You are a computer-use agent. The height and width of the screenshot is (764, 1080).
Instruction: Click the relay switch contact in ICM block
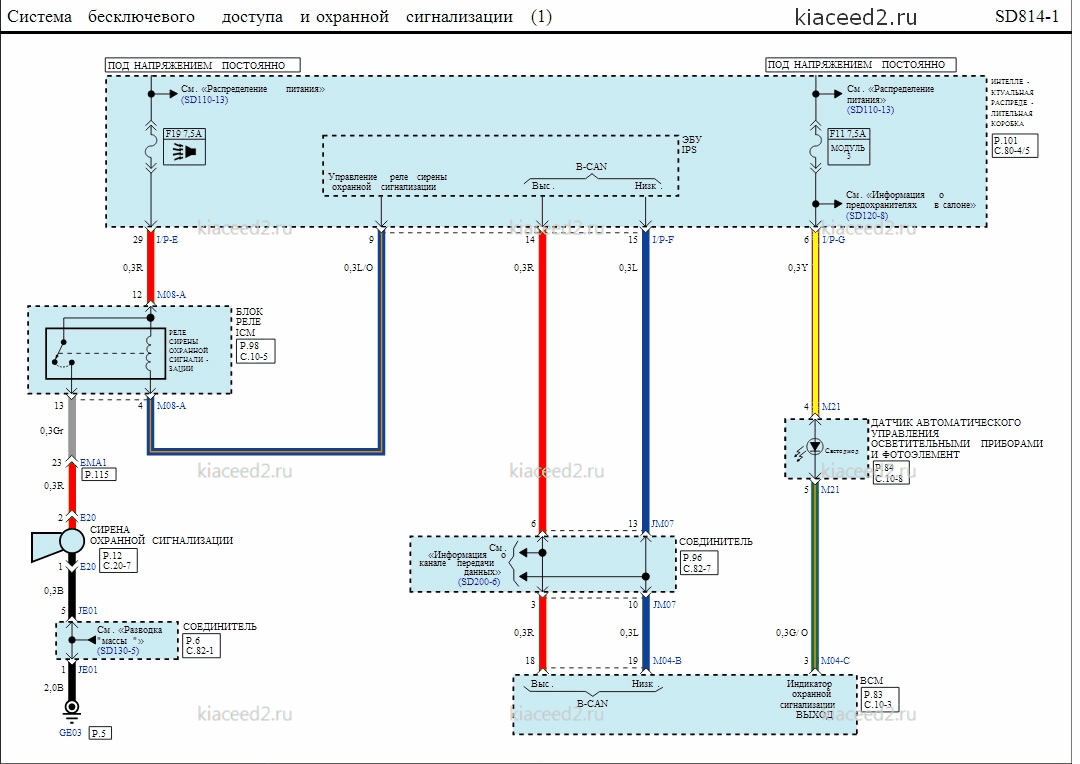(x=61, y=354)
